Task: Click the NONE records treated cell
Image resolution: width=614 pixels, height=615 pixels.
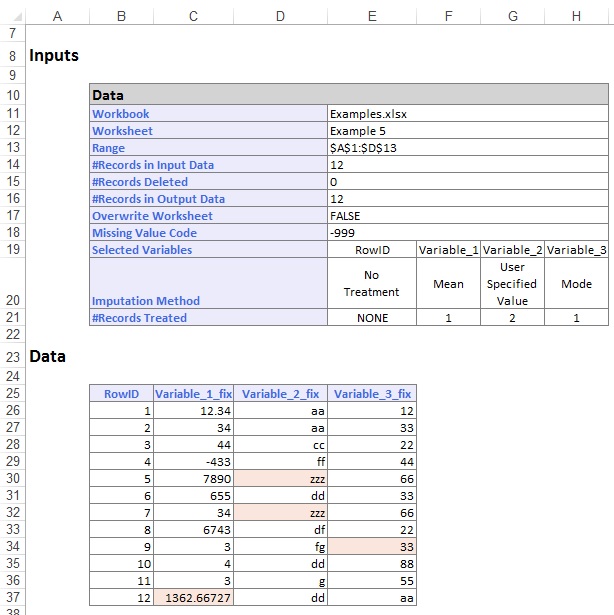Action: click(x=371, y=318)
